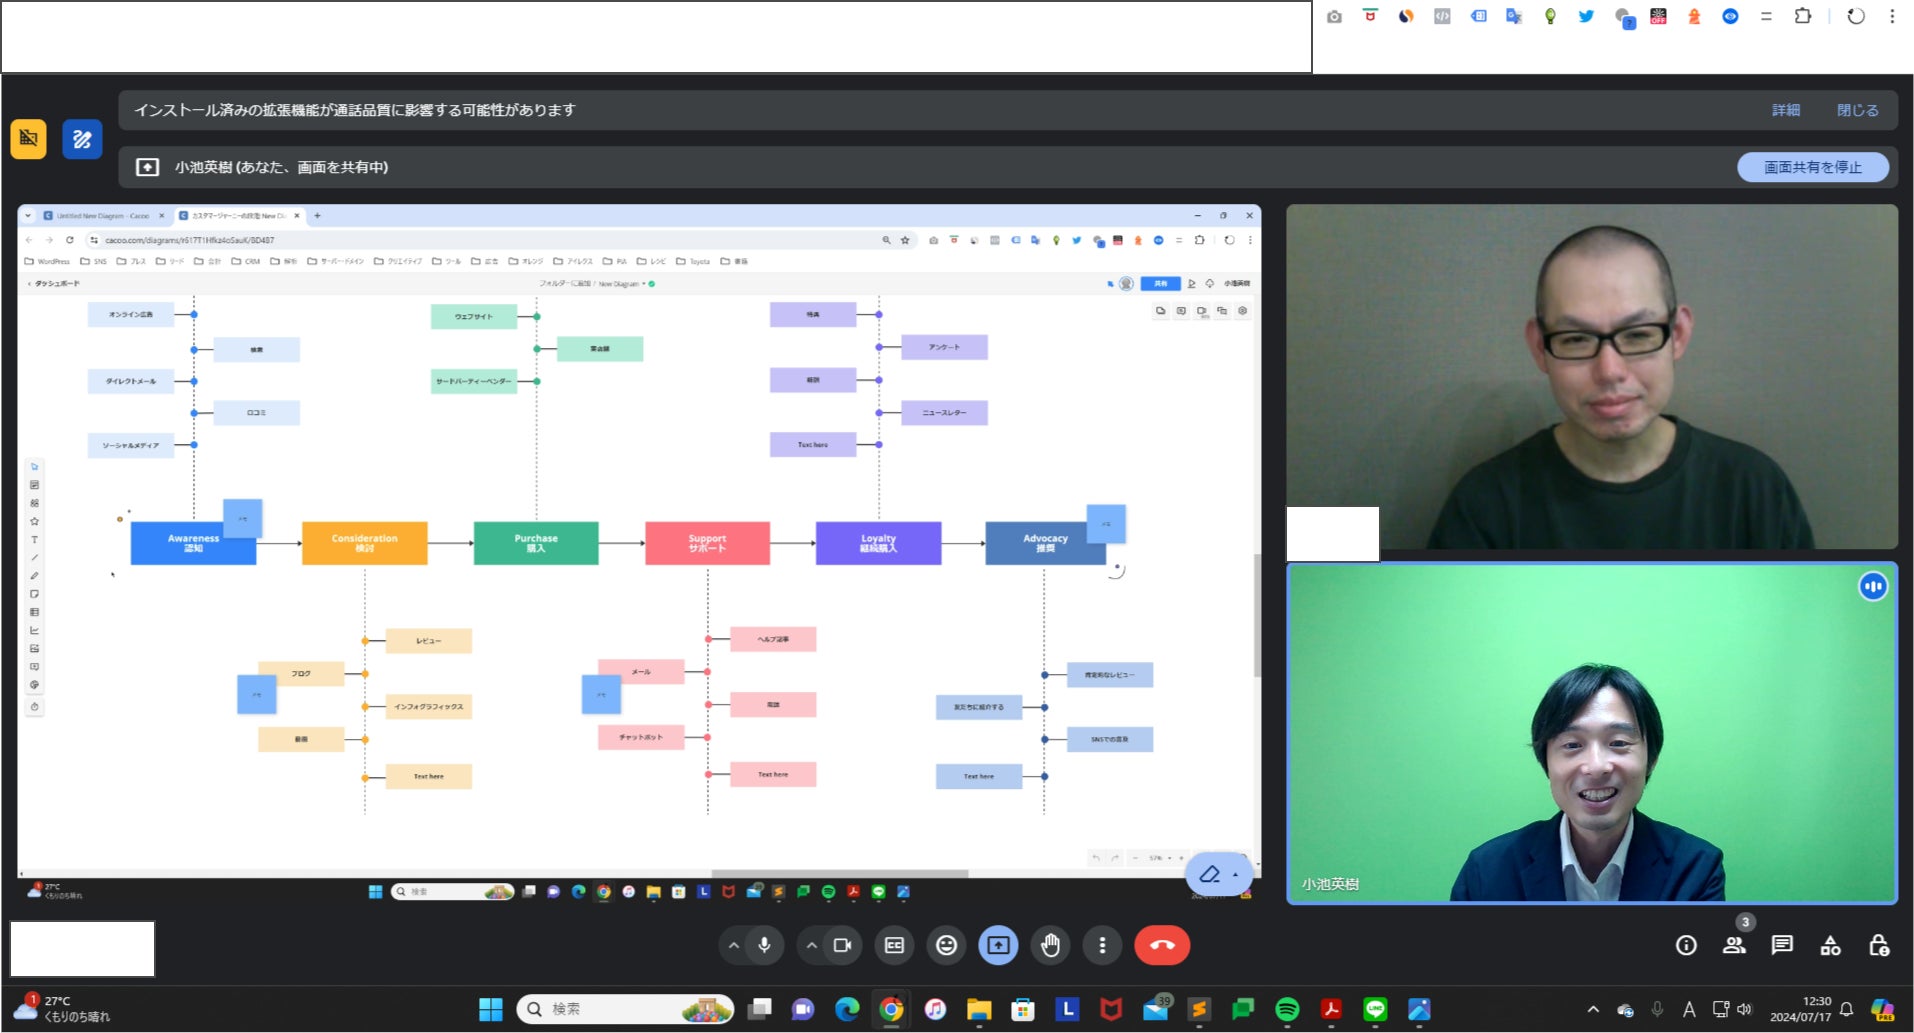Open the in-call chat panel
Screen dimensions: 1914x1033
(1782, 945)
